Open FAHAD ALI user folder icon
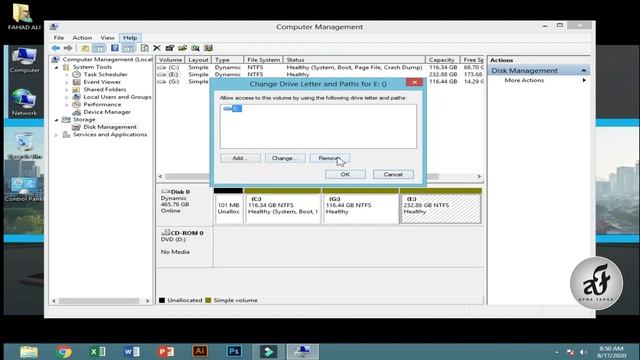 pyautogui.click(x=24, y=17)
